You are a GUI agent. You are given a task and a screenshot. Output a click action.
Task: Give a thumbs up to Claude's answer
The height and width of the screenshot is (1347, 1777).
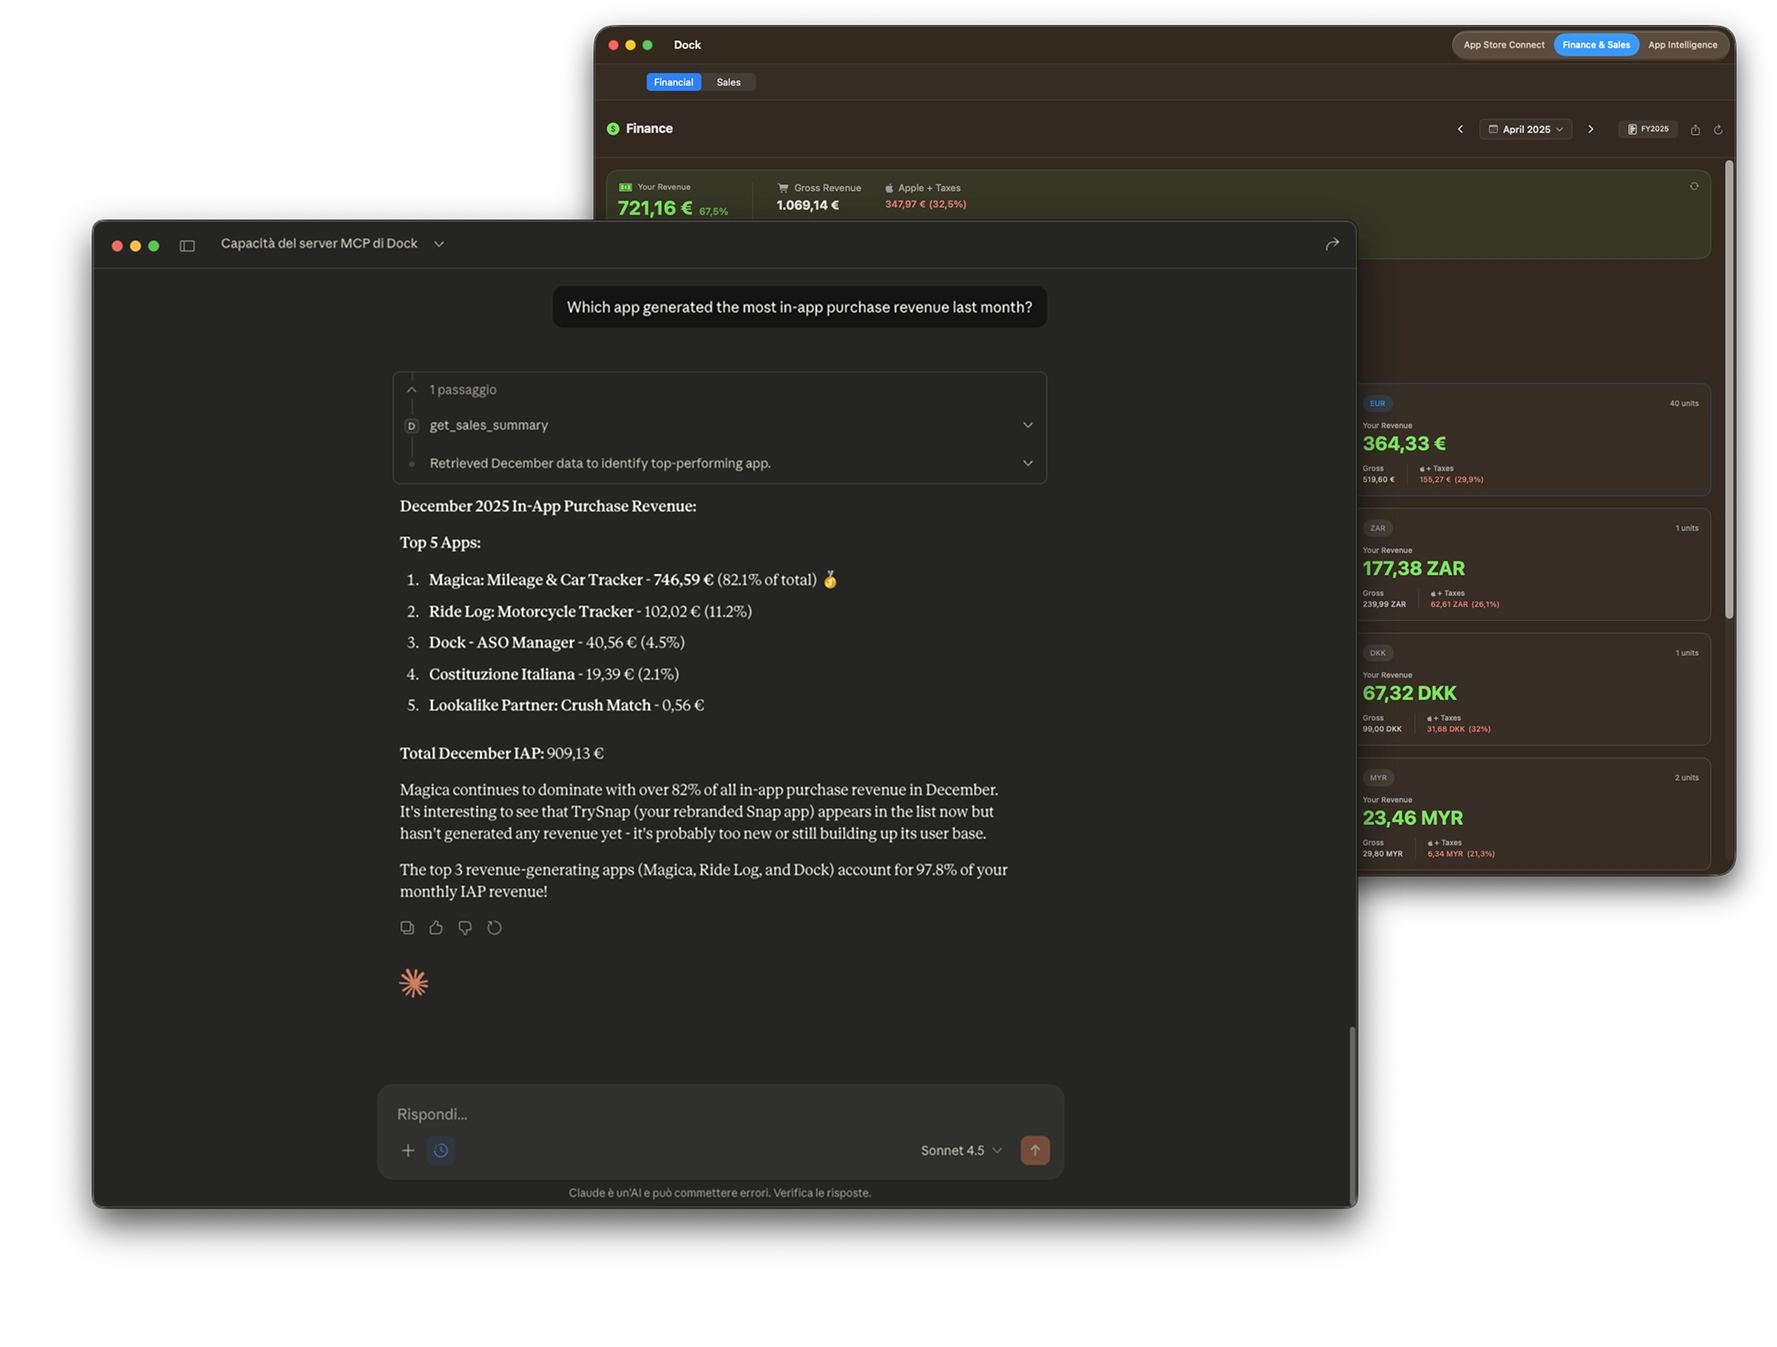[436, 927]
